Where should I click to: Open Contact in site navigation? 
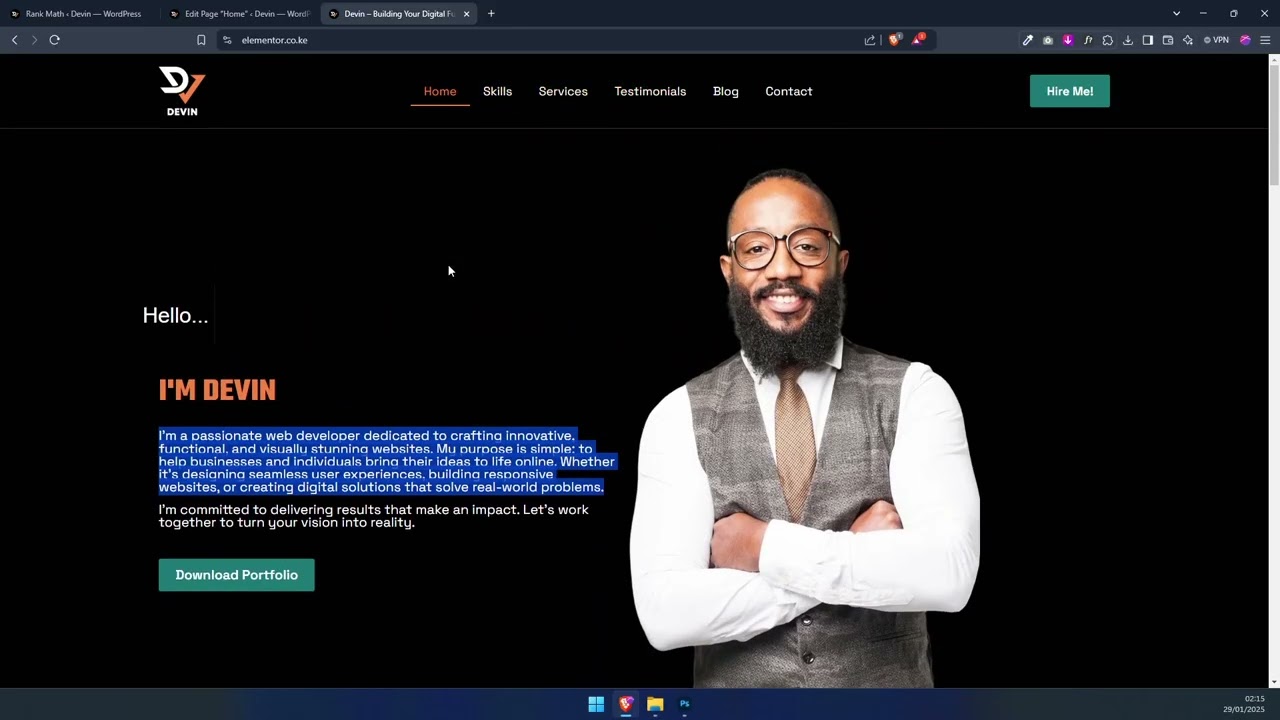coord(789,91)
